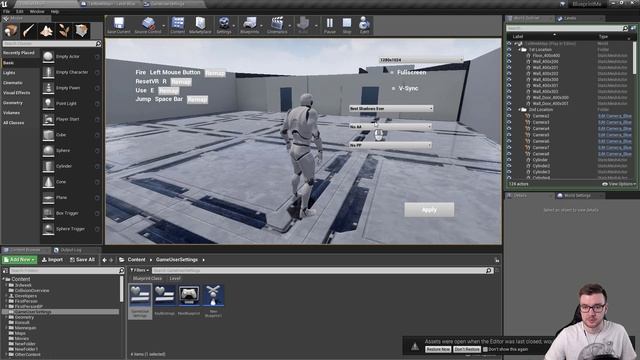Image resolution: width=640 pixels, height=360 pixels.
Task: Toggle the V-Sync checkbox in game menu
Action: (x=393, y=88)
